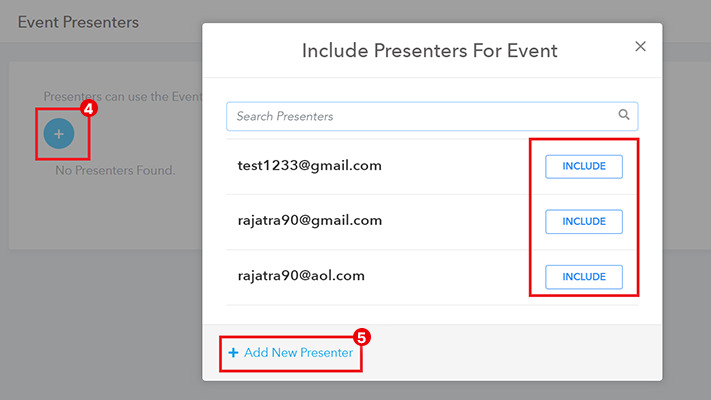Open the Add New Presenter link
This screenshot has width=711, height=400.
[298, 353]
